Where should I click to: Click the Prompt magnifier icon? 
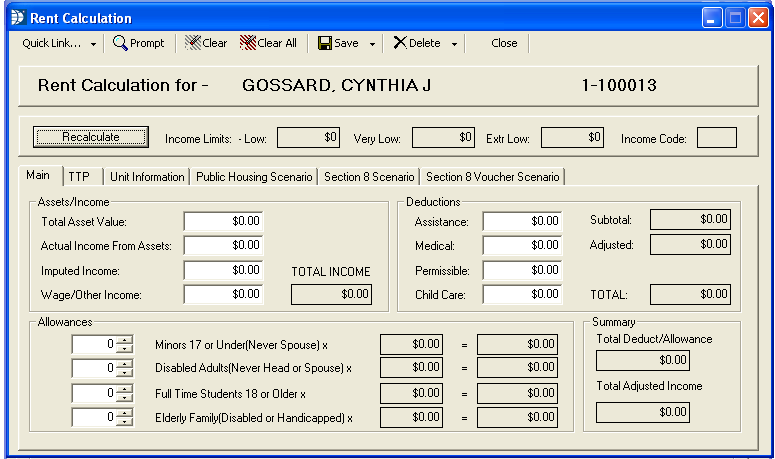pos(120,43)
